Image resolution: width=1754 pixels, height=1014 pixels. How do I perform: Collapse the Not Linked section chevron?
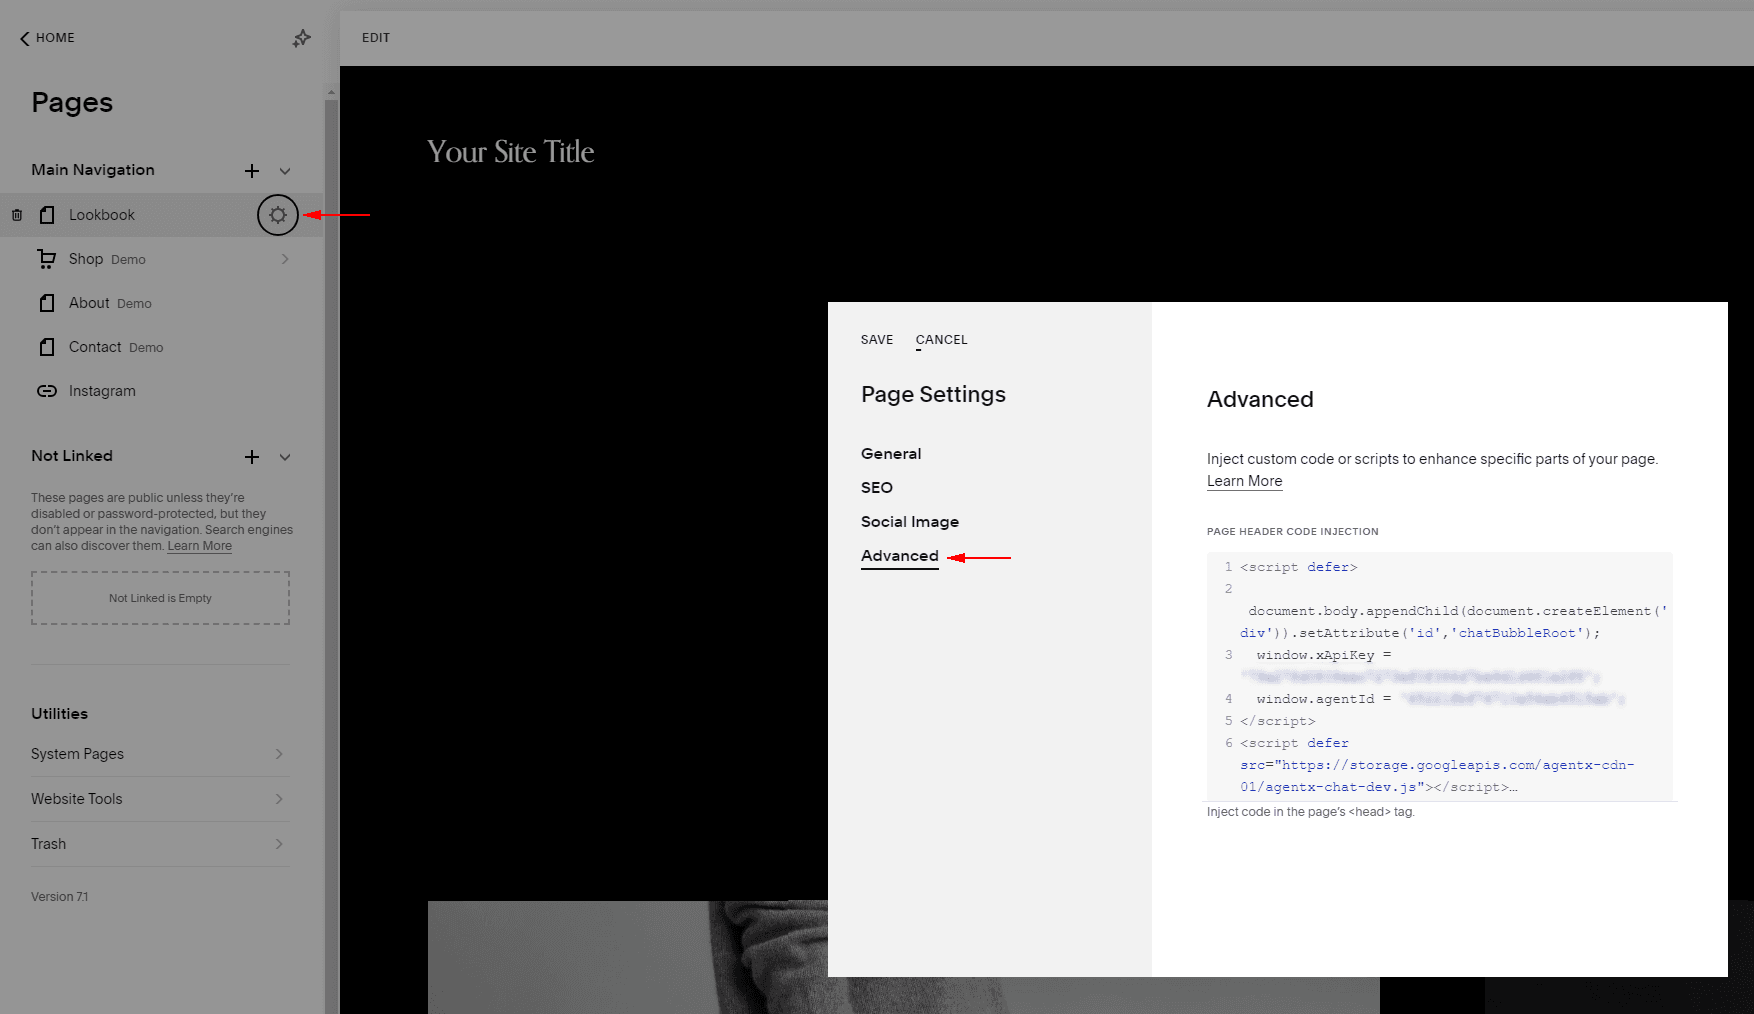[285, 457]
